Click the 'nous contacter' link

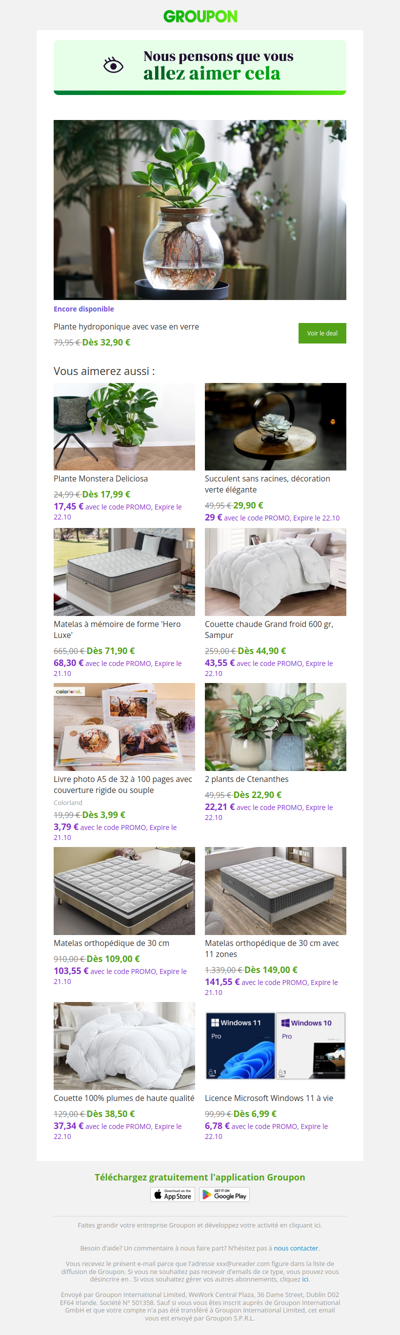tap(296, 1248)
